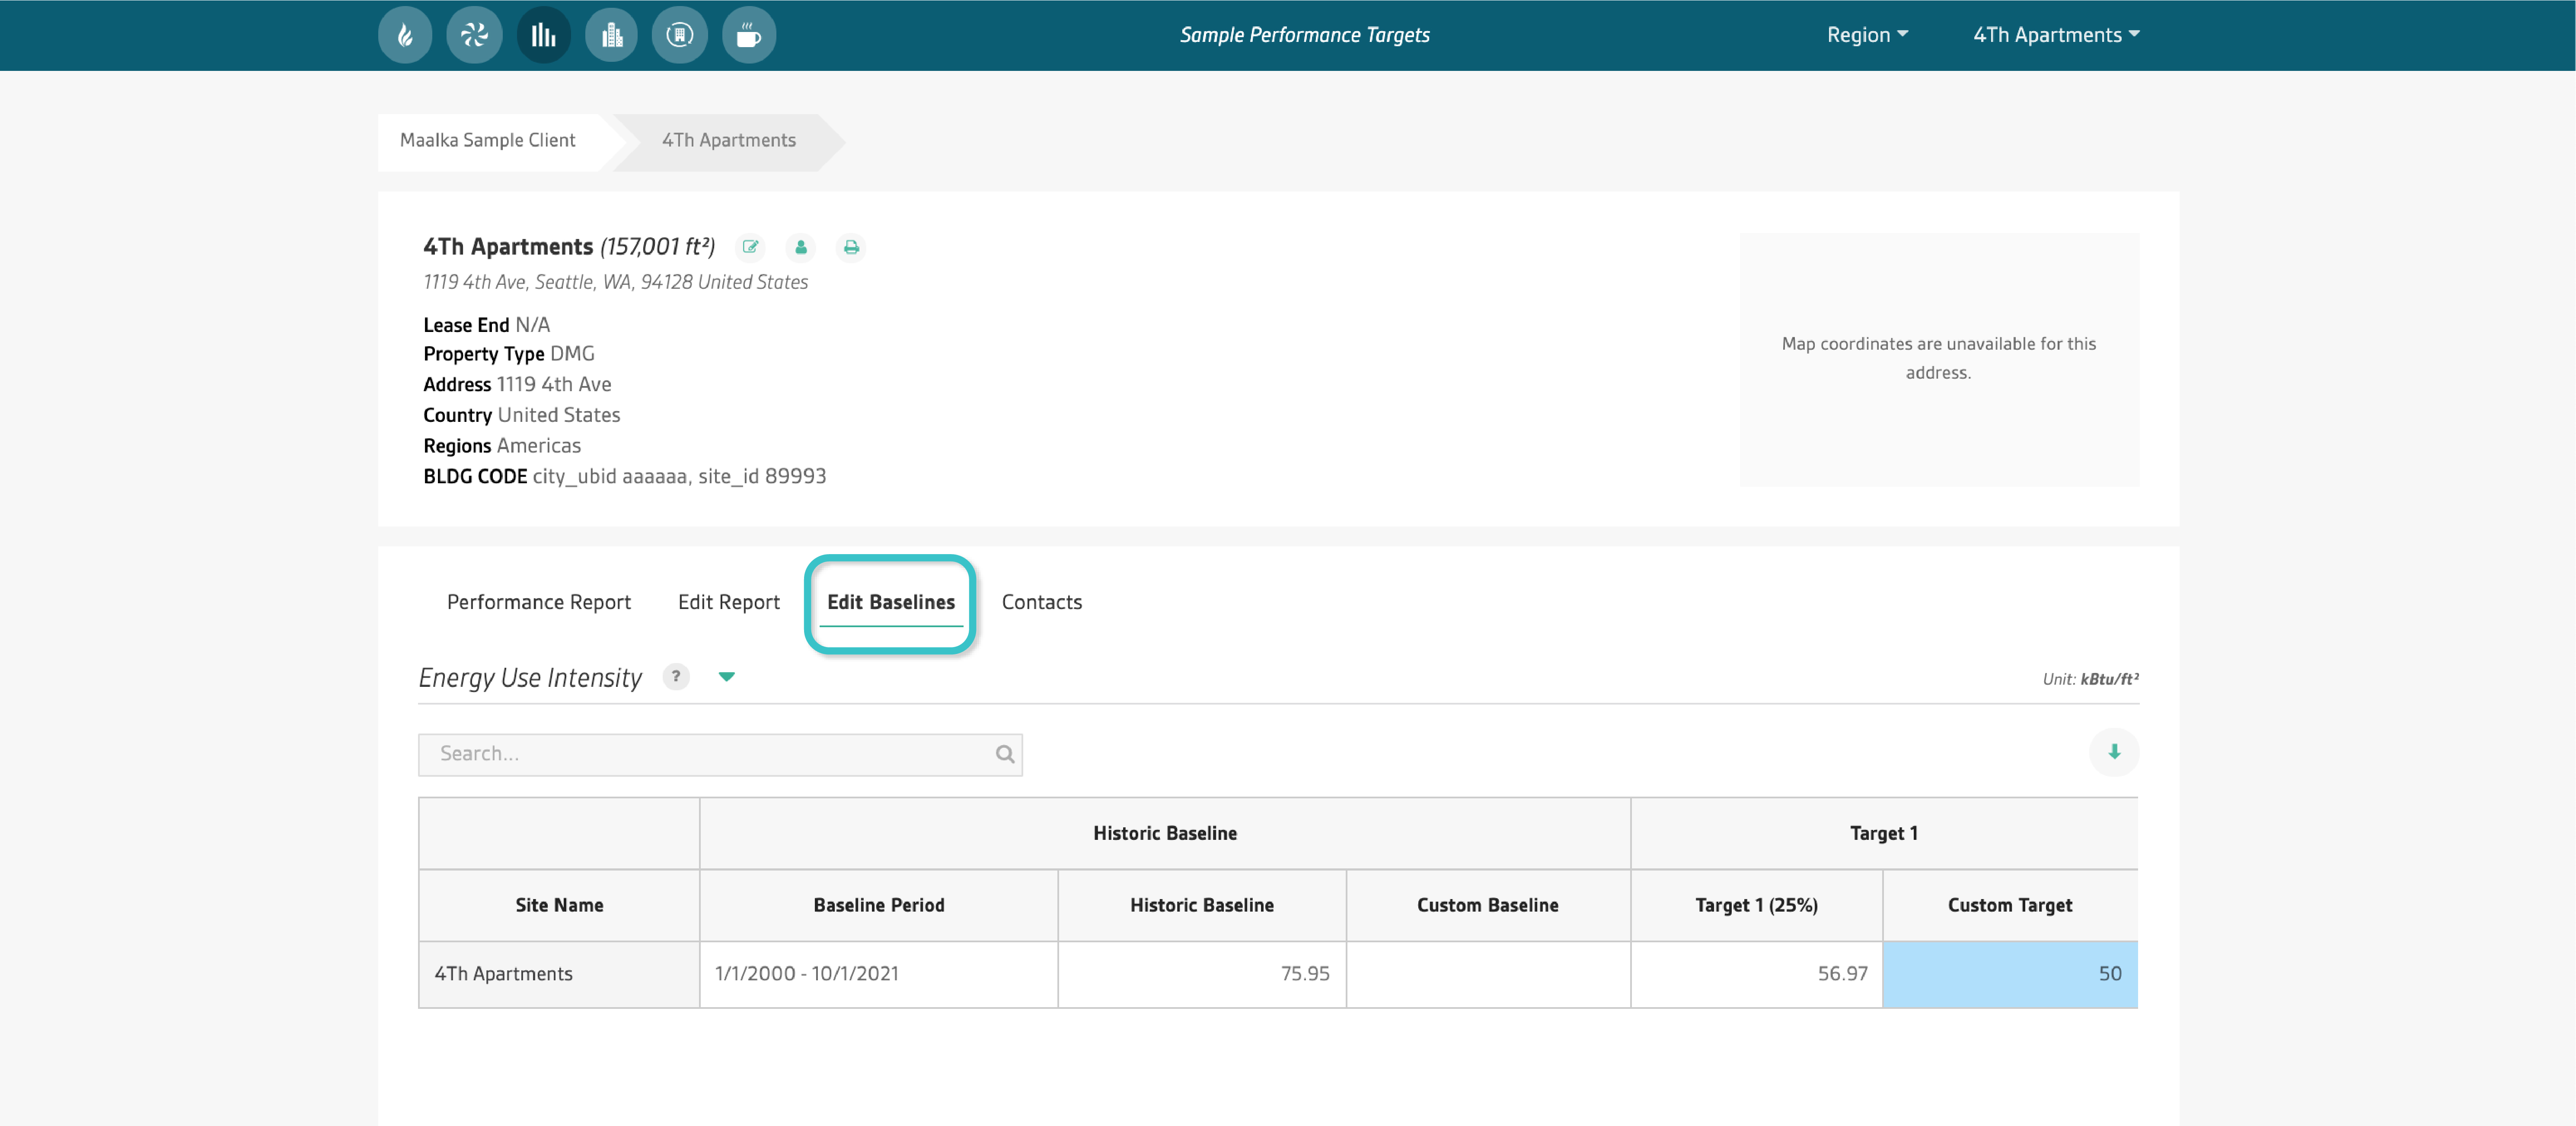
Task: Click the map coordinates unavailable placeholder
Action: pos(1939,359)
